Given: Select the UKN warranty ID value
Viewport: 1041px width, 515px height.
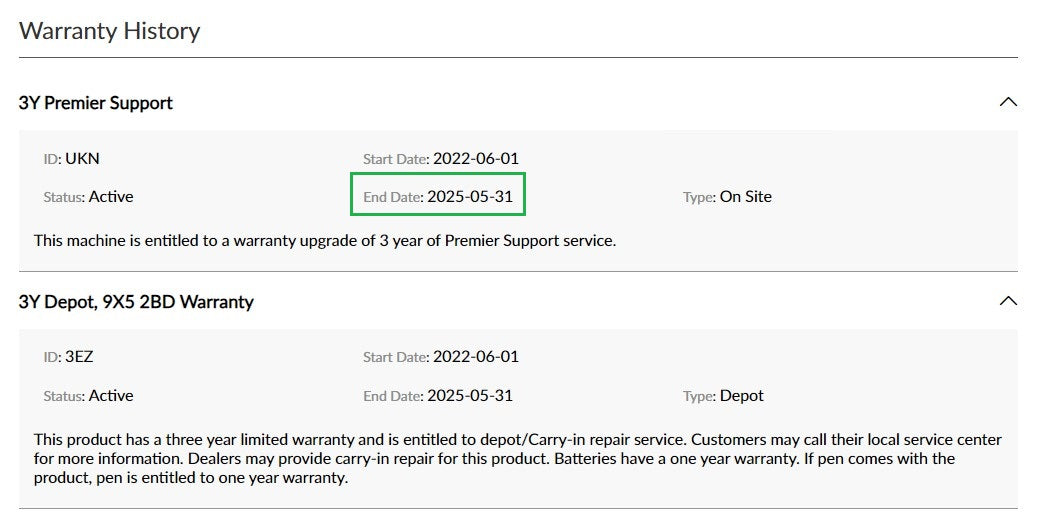Looking at the screenshot, I should 82,158.
